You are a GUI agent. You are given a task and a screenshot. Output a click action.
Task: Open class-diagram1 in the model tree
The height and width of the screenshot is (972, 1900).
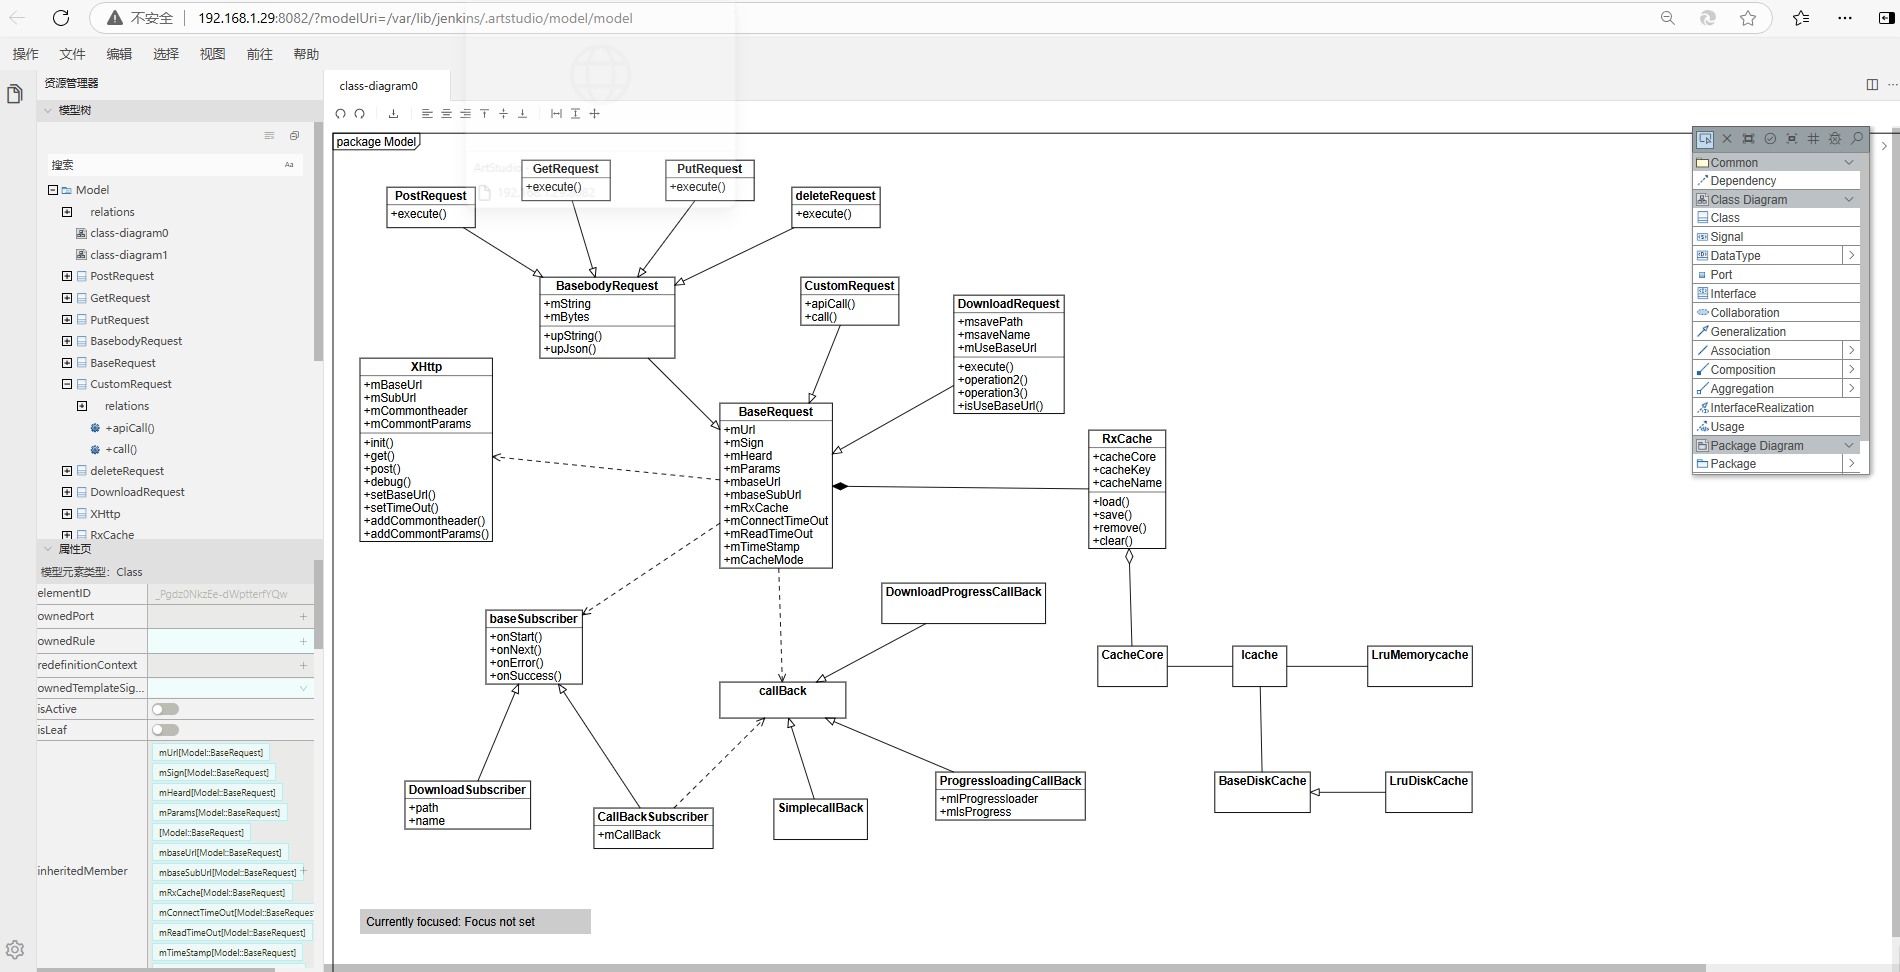[129, 255]
